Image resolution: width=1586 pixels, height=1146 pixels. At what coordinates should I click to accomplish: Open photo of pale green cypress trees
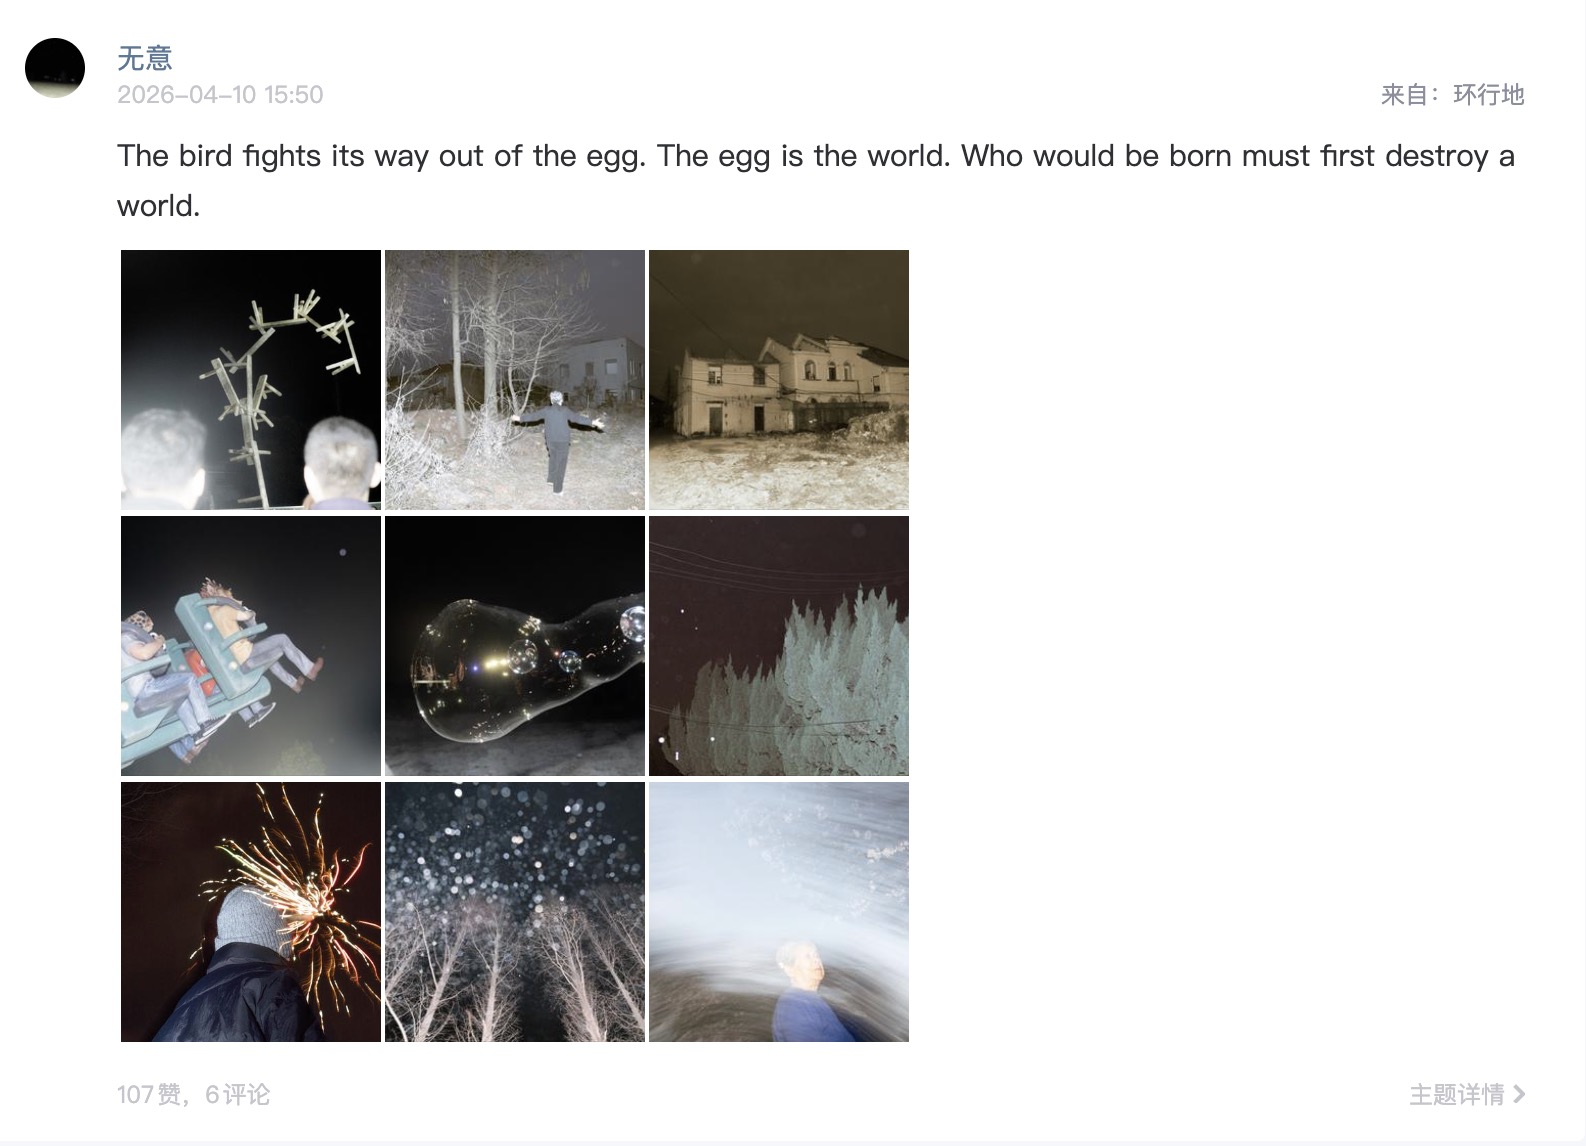pos(779,646)
